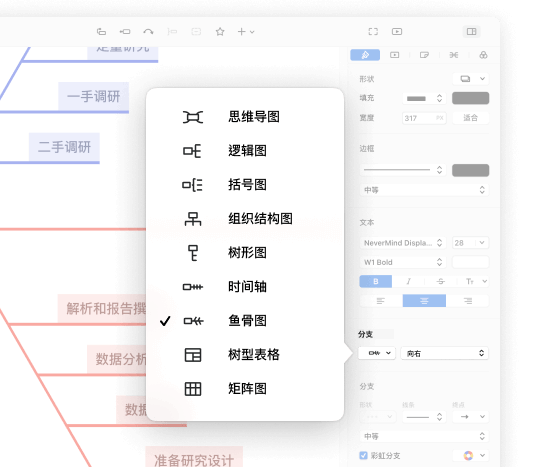Select 一手调研 topic
This screenshot has height=469, width=540.
point(93,96)
